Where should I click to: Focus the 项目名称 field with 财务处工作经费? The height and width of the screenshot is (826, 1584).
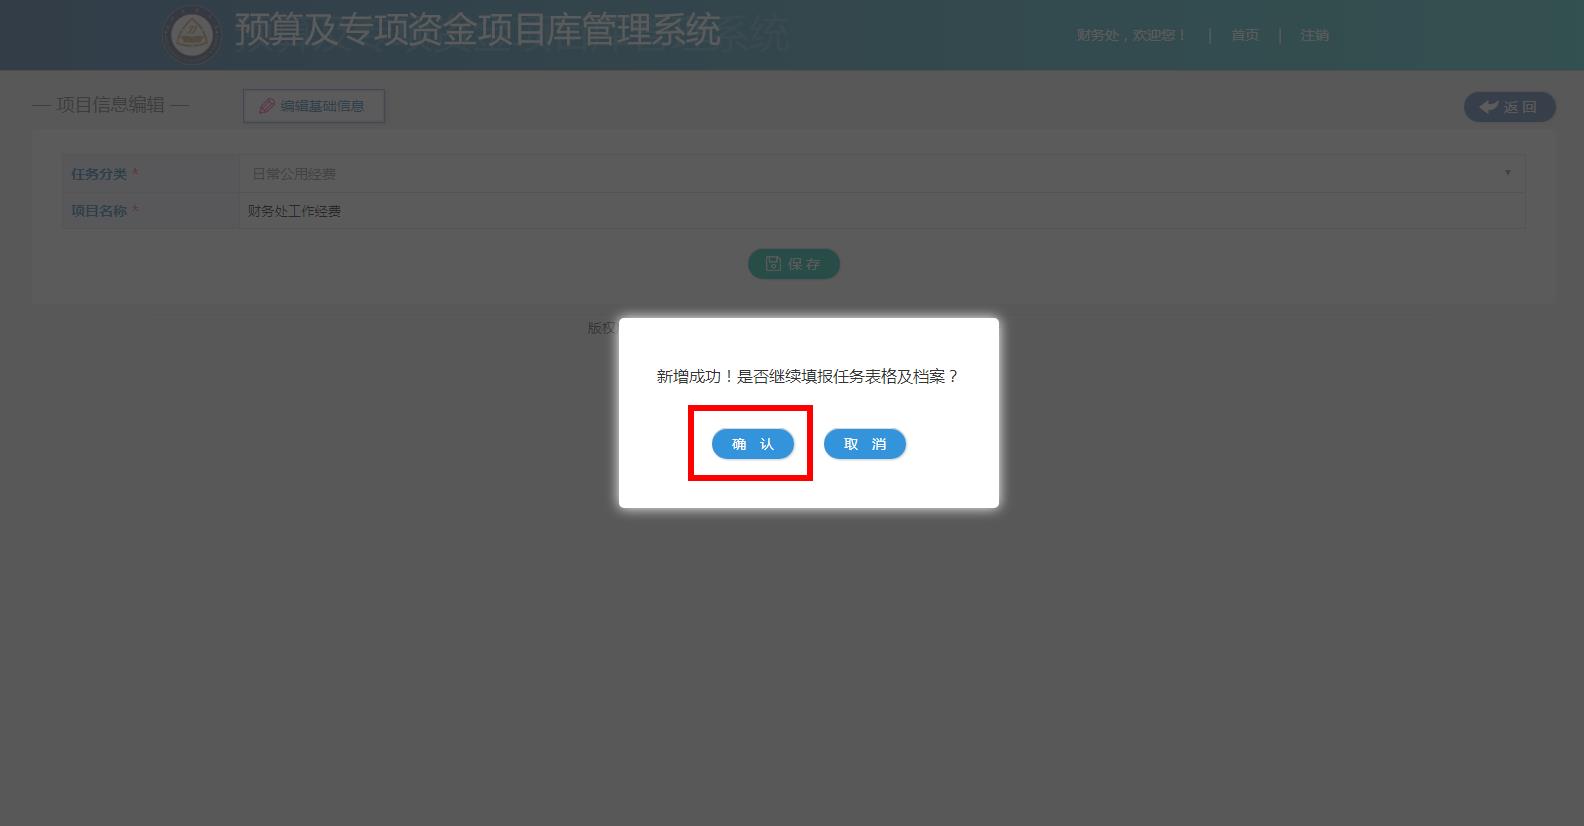[882, 211]
